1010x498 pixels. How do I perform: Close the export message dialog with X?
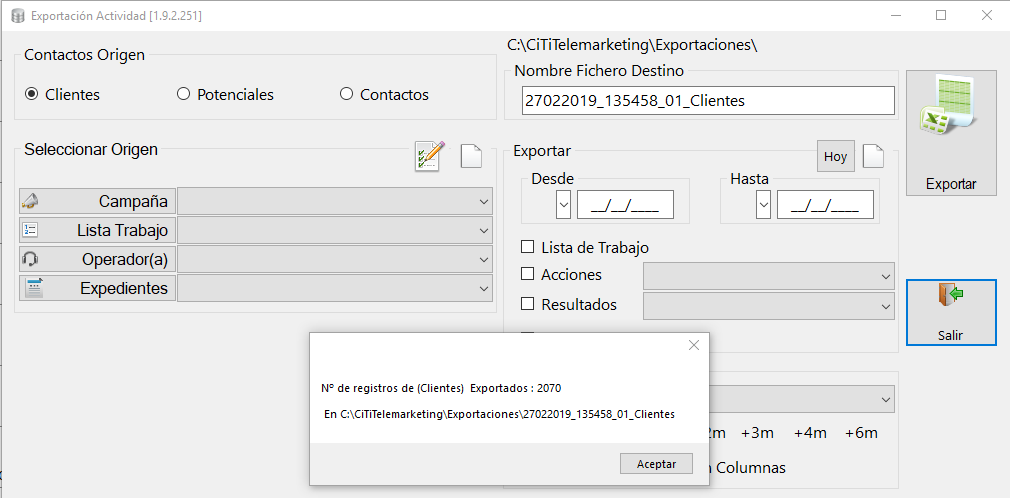(694, 345)
